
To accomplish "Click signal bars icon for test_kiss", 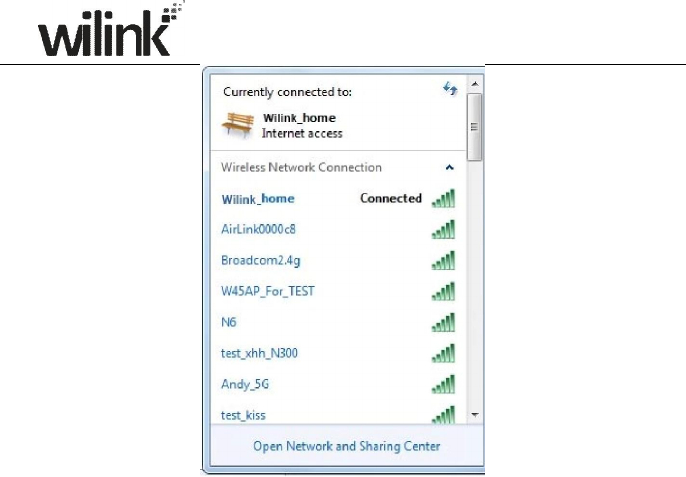I will coord(443,415).
